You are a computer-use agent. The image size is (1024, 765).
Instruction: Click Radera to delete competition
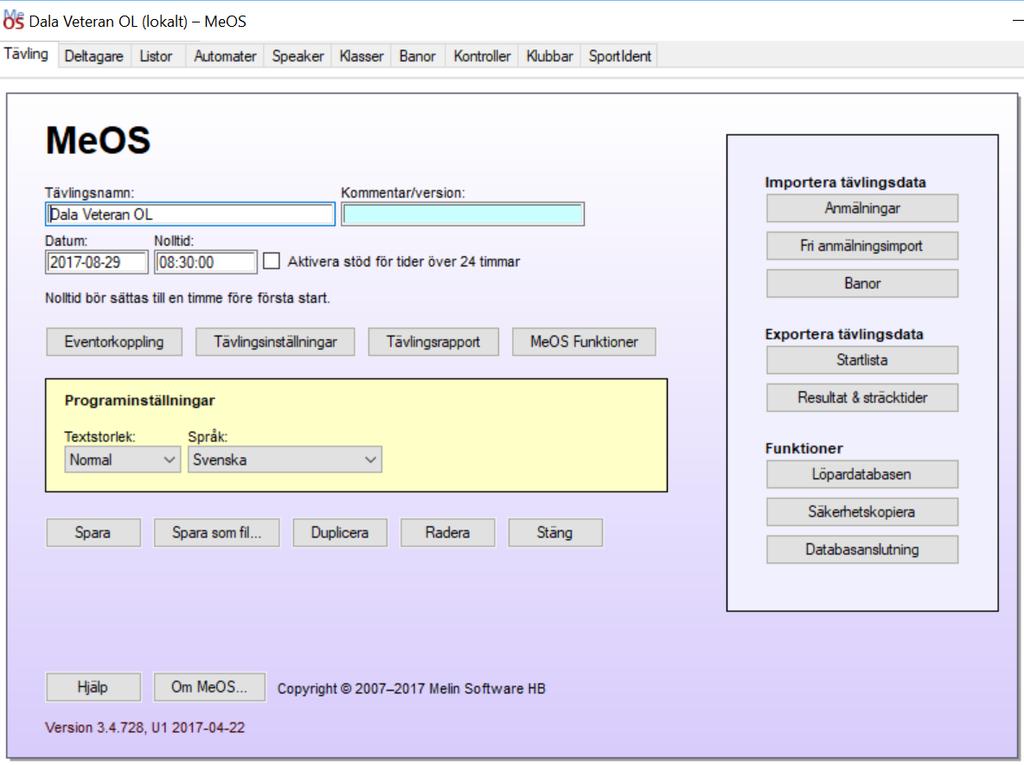pos(447,532)
